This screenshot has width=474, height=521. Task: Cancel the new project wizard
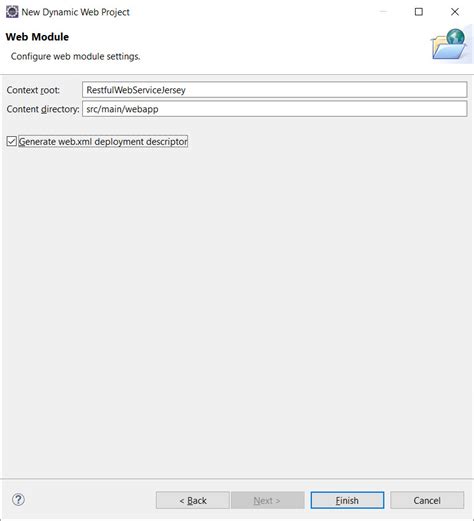pyautogui.click(x=427, y=500)
